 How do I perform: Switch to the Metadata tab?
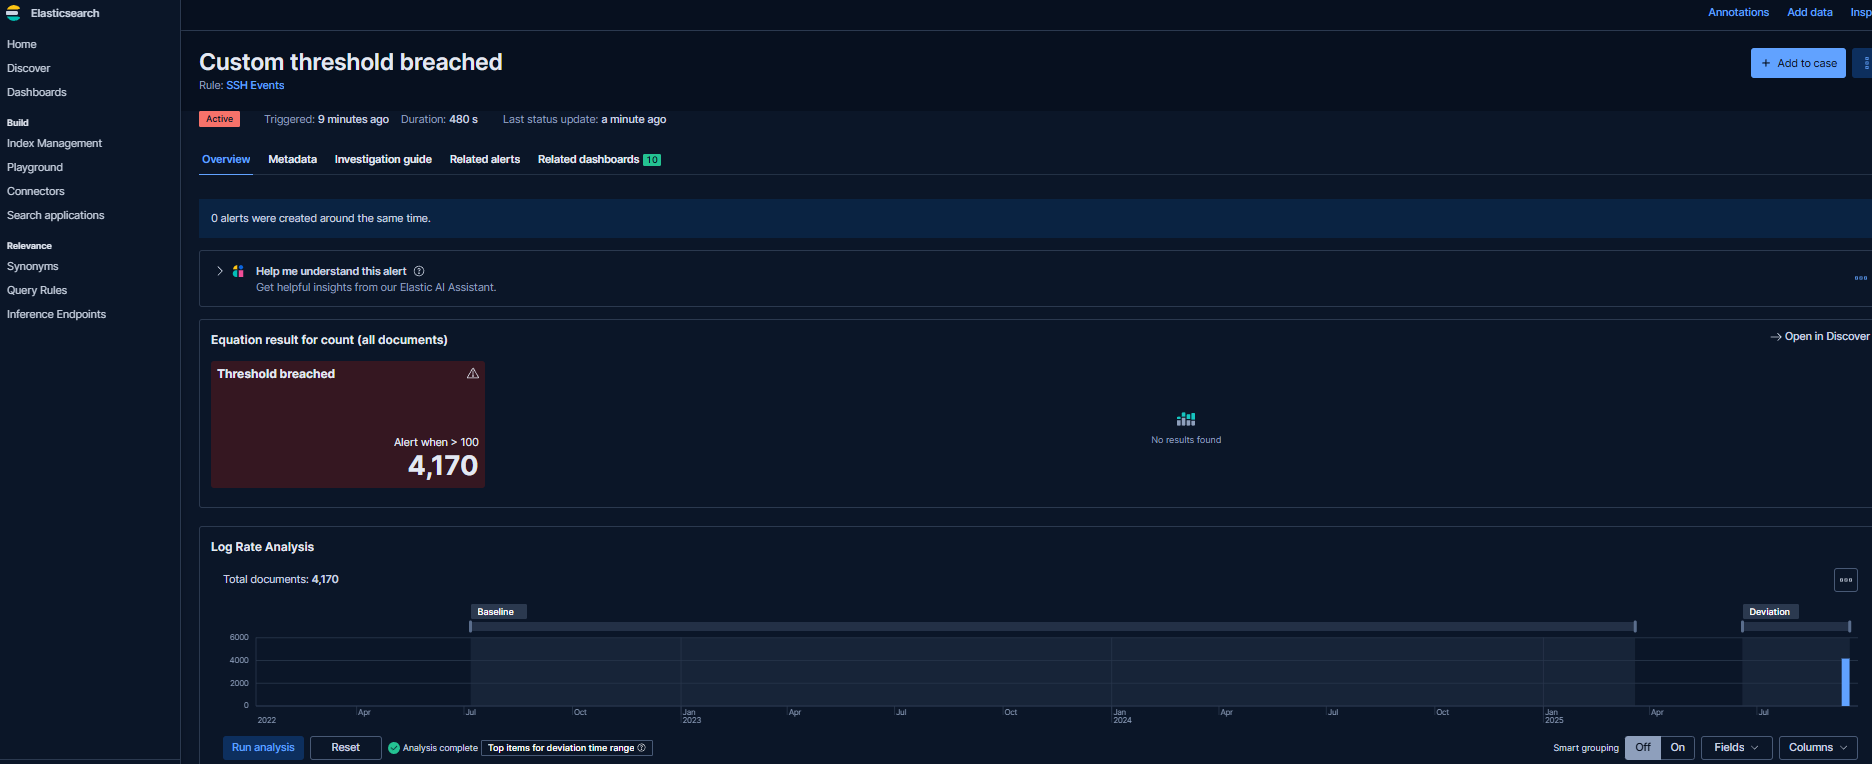click(292, 160)
